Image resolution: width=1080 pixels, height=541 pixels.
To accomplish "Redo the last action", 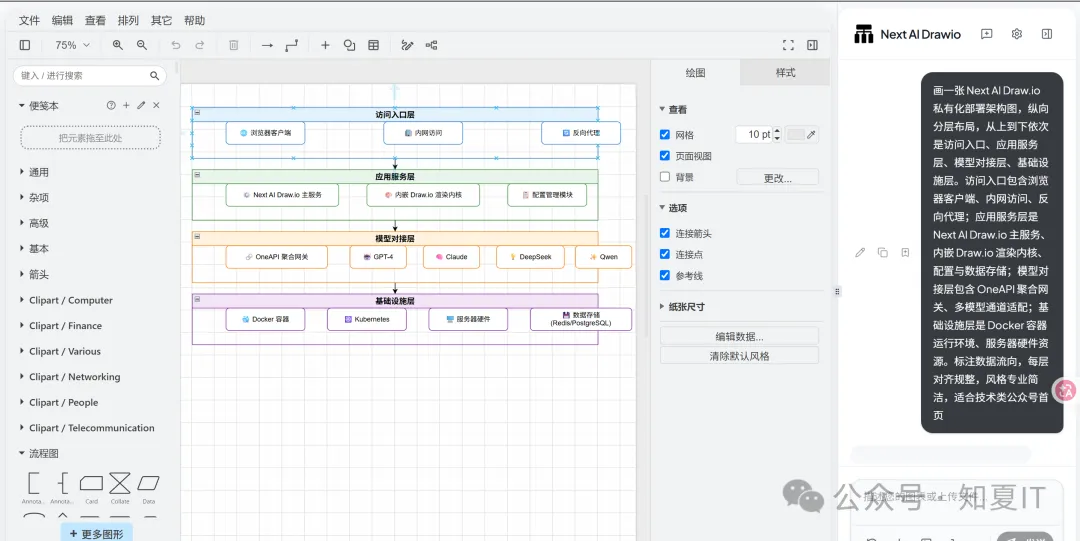I will click(200, 45).
